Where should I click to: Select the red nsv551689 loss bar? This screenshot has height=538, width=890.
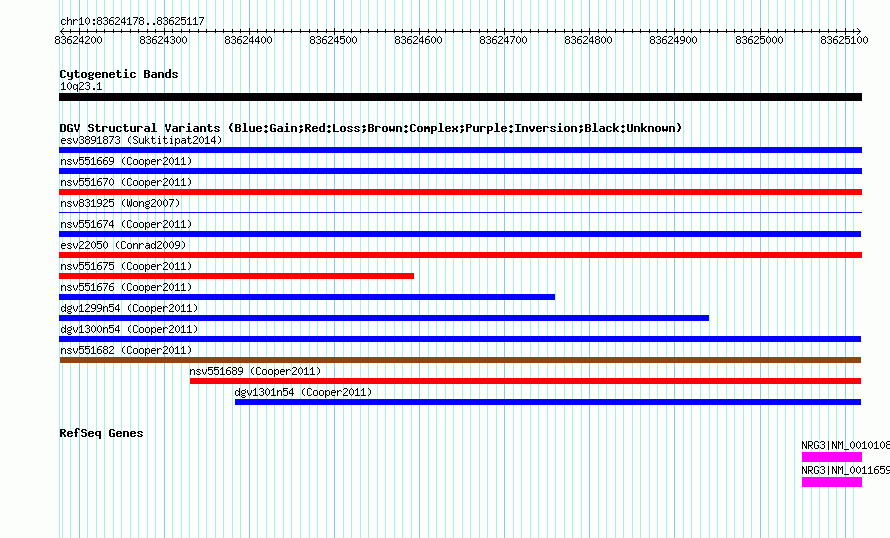pos(526,381)
